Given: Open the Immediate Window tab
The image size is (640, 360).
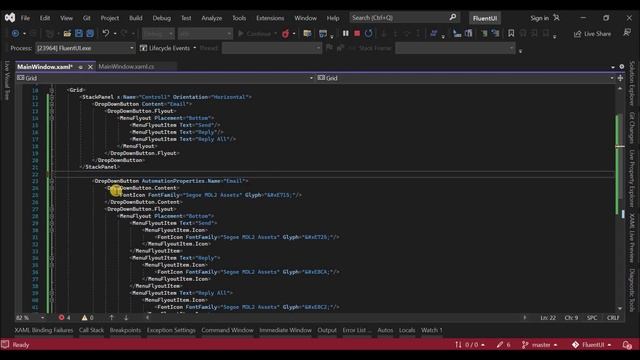Looking at the screenshot, I should click(285, 330).
